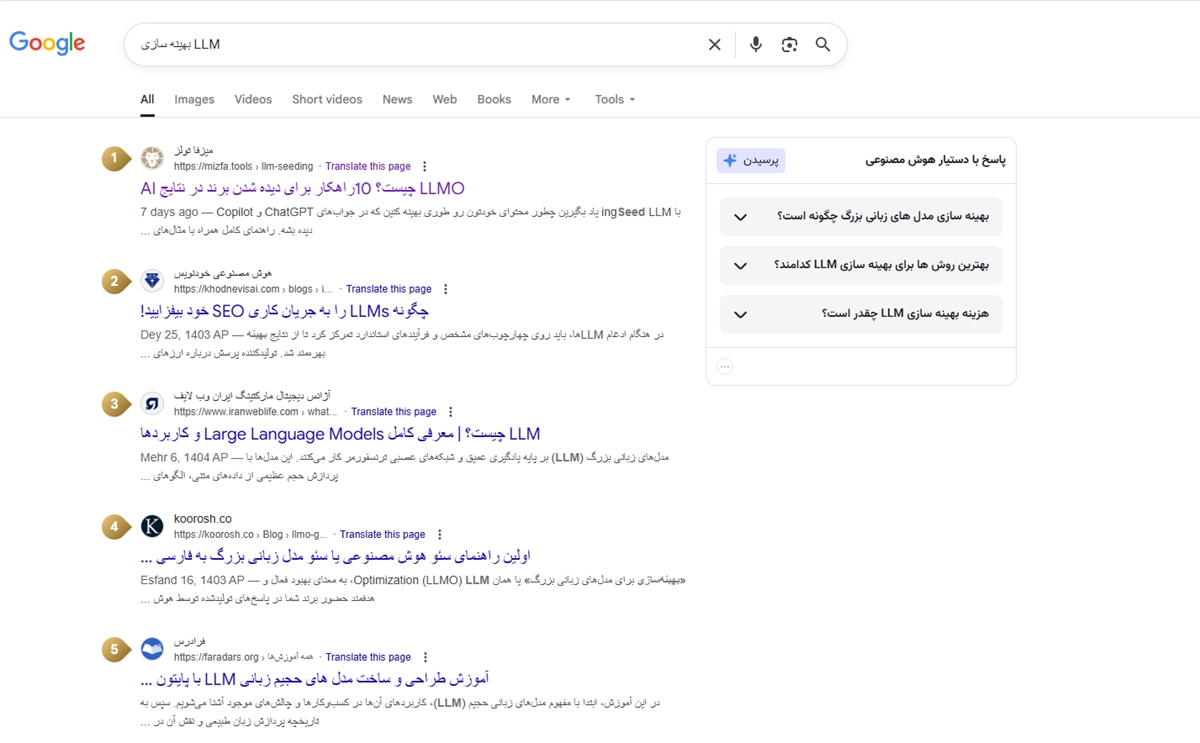
Task: Click the faradars.org favicon
Action: click(x=152, y=650)
